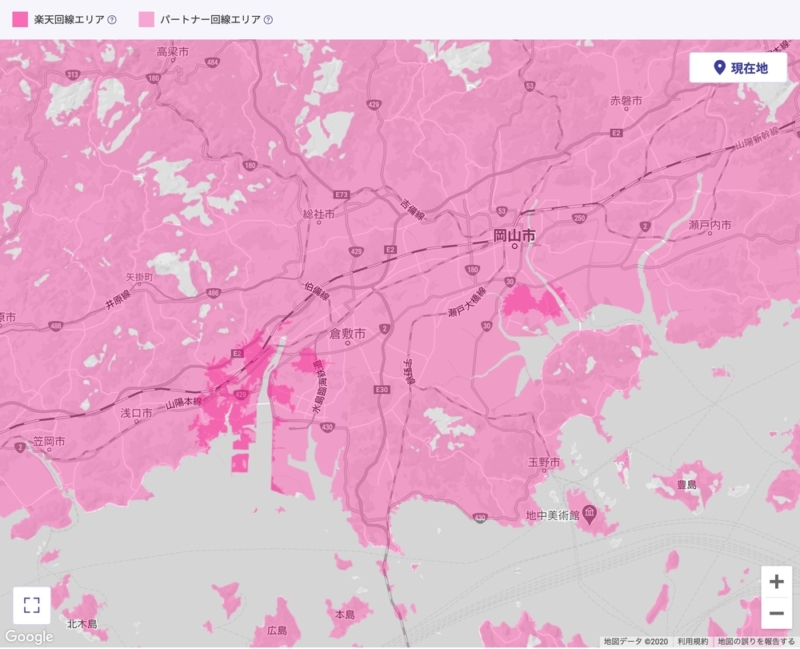Click the 豊島 island label

[686, 484]
